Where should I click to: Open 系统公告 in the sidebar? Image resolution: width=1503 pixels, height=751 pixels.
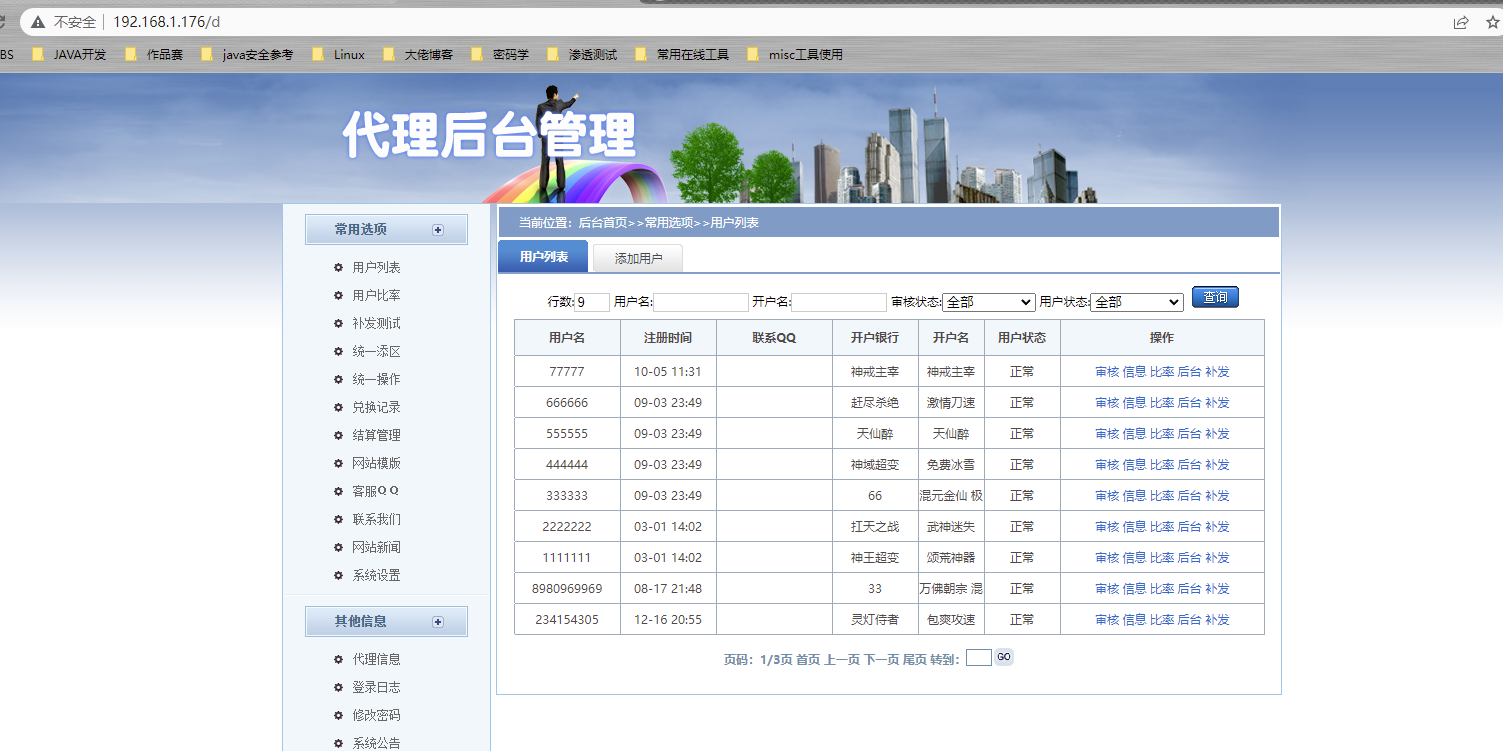(x=376, y=743)
